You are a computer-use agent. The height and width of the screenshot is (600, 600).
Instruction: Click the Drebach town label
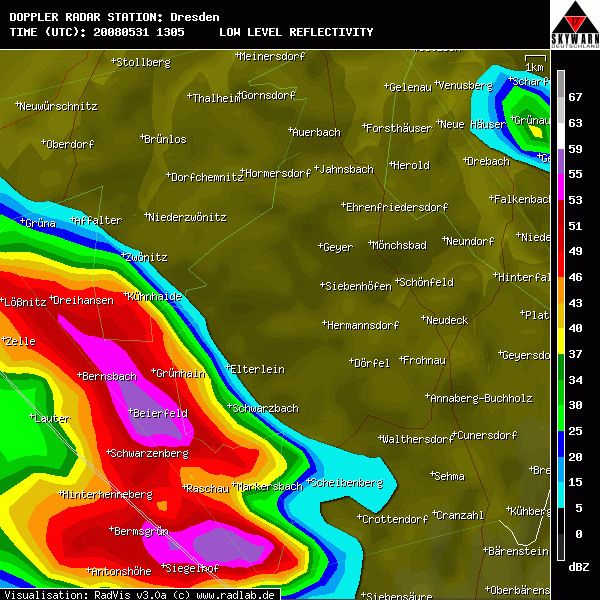487,161
